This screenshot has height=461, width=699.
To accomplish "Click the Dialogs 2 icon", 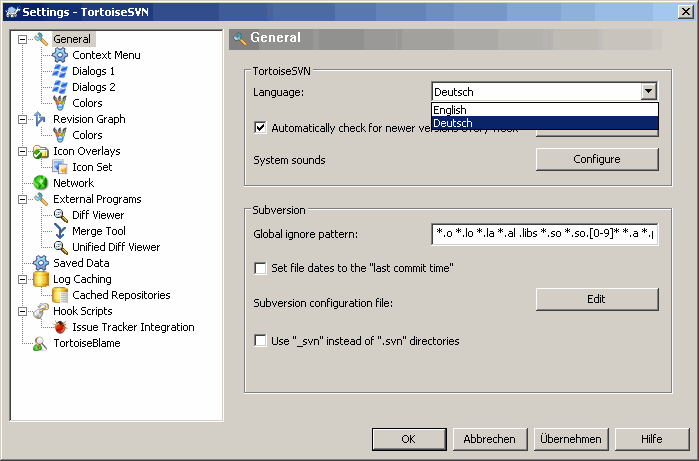I will pos(60,87).
